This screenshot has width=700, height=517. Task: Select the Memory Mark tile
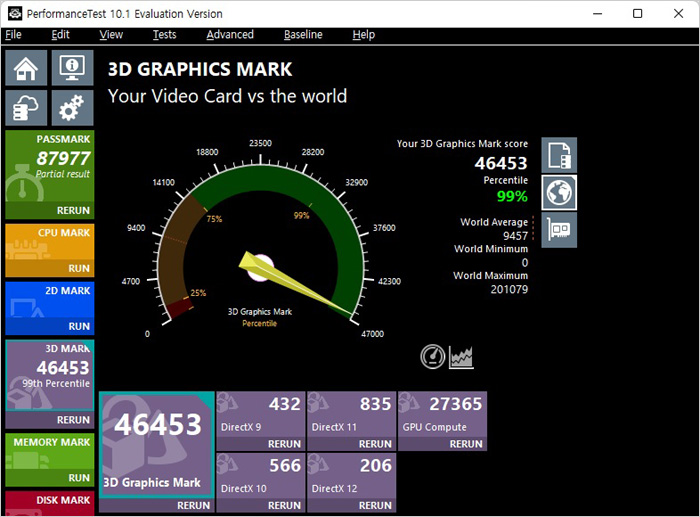(x=50, y=452)
